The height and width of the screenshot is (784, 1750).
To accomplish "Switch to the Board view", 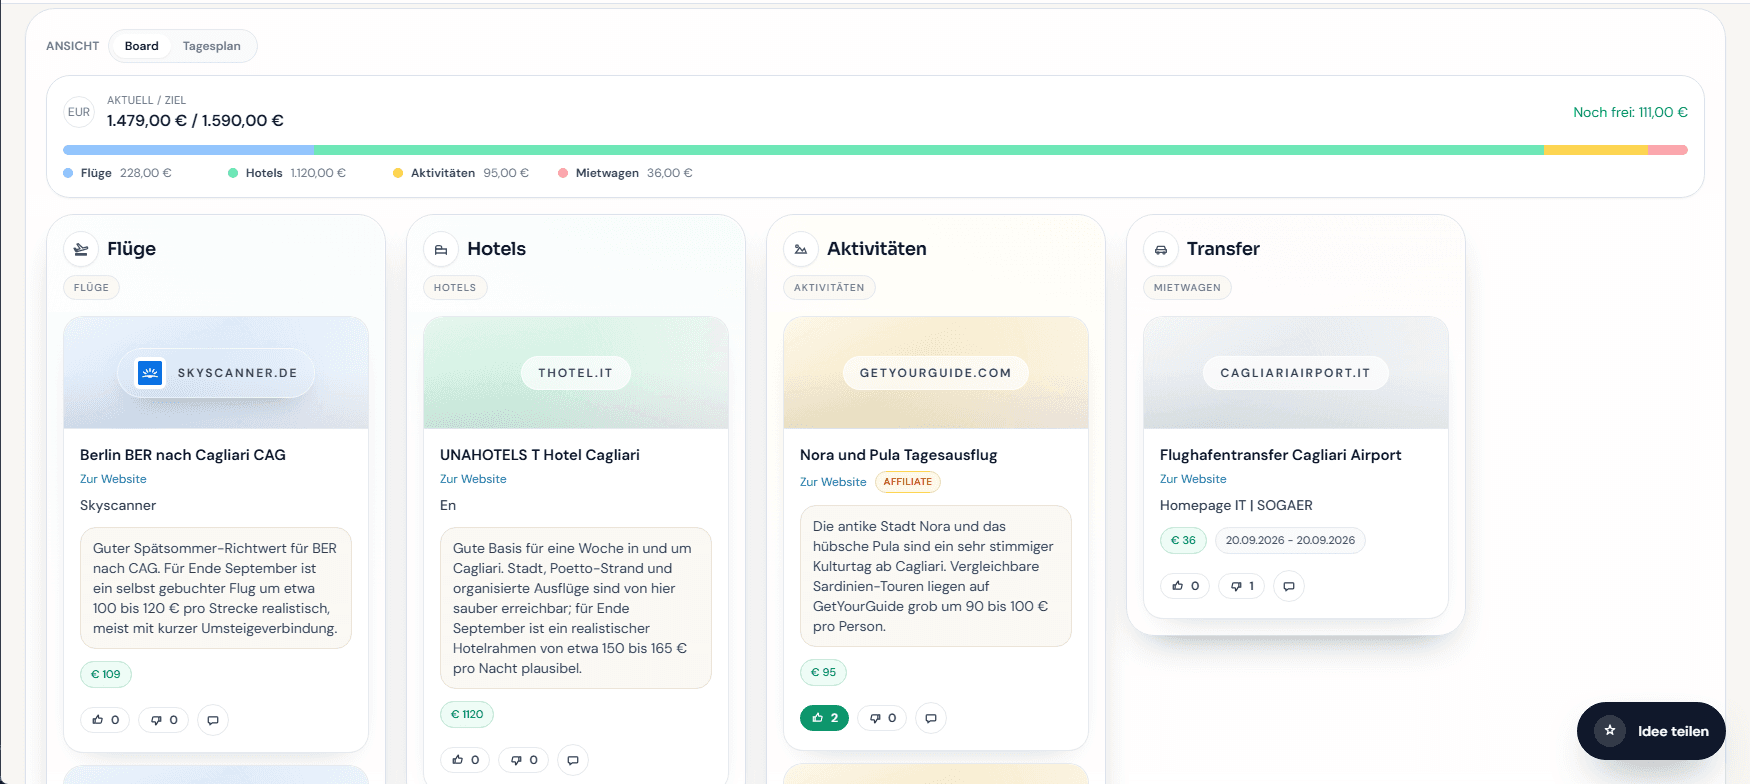I will [x=141, y=46].
